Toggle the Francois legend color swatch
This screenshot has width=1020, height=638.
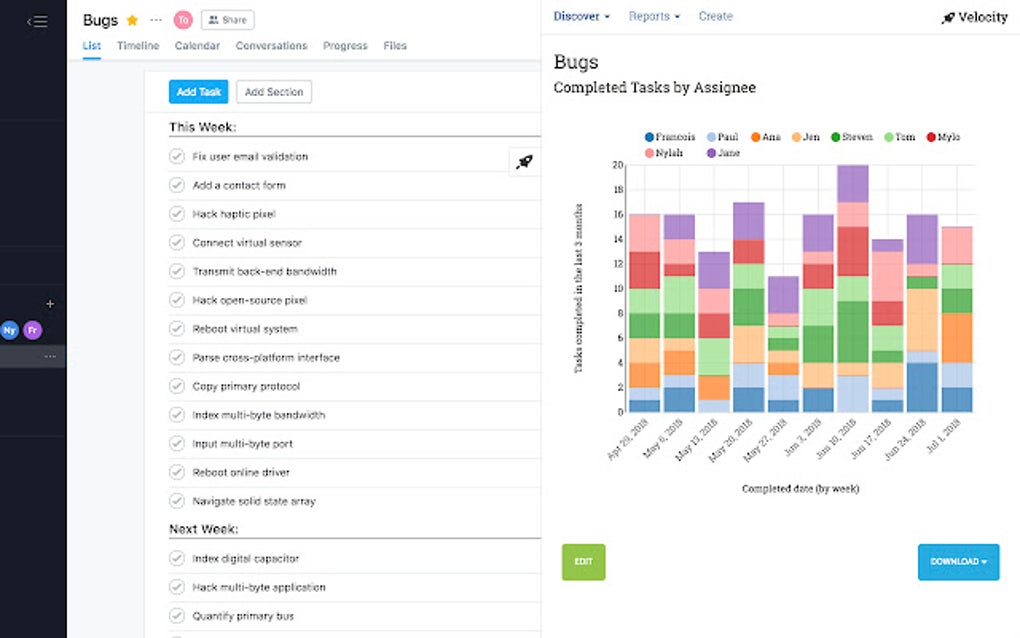[650, 137]
